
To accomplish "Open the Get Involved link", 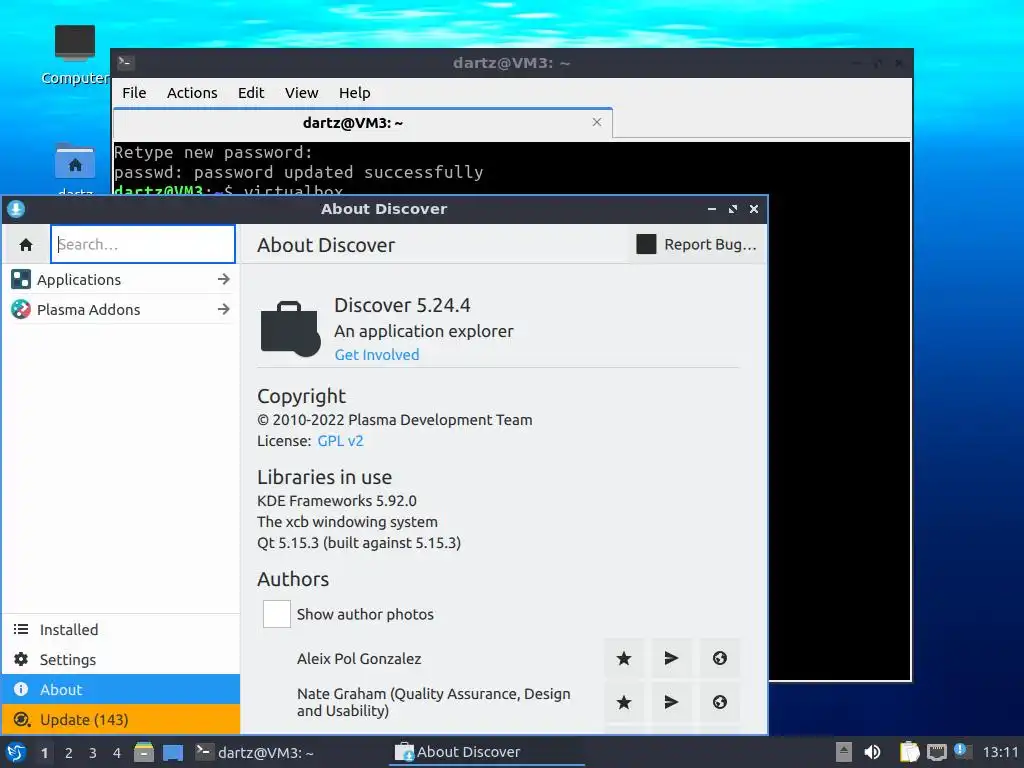I will 377,355.
